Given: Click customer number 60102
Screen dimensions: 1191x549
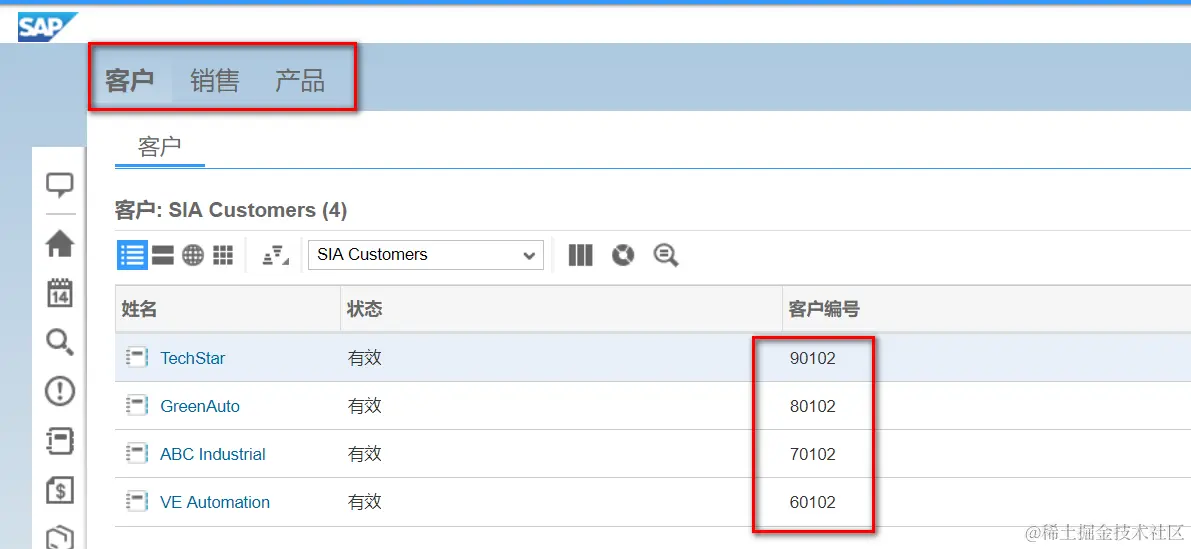Looking at the screenshot, I should 813,502.
